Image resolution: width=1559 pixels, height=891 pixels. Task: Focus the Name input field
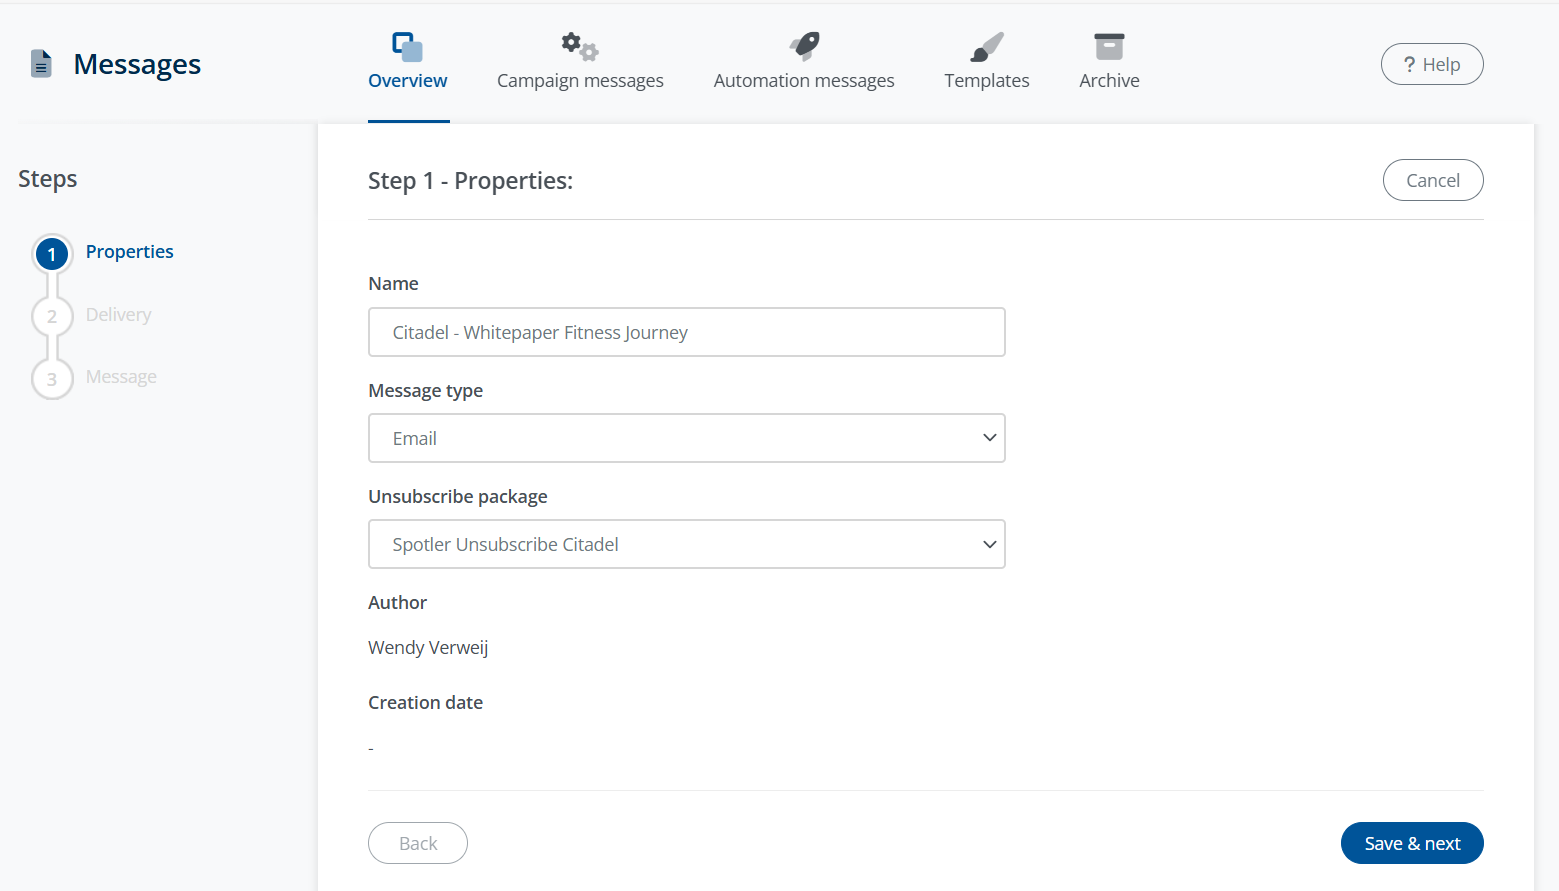[x=686, y=332]
